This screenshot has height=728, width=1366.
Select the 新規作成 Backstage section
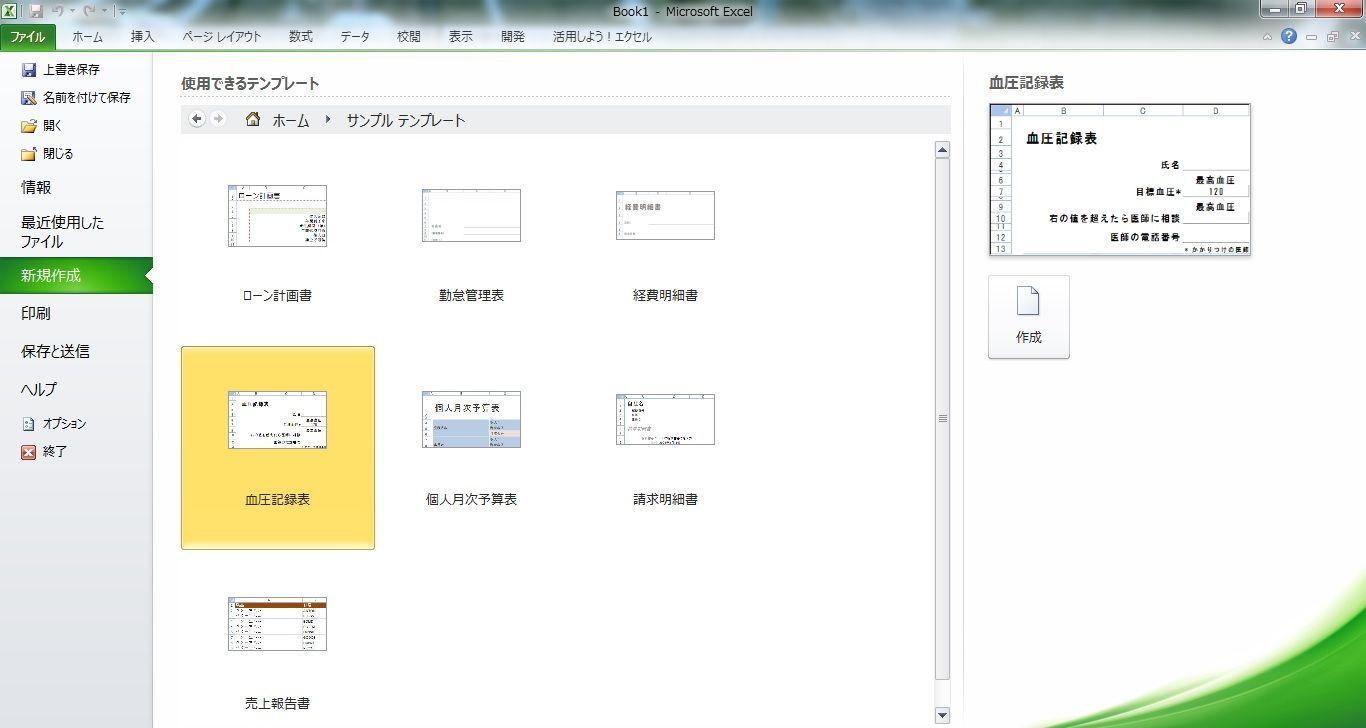pyautogui.click(x=76, y=276)
